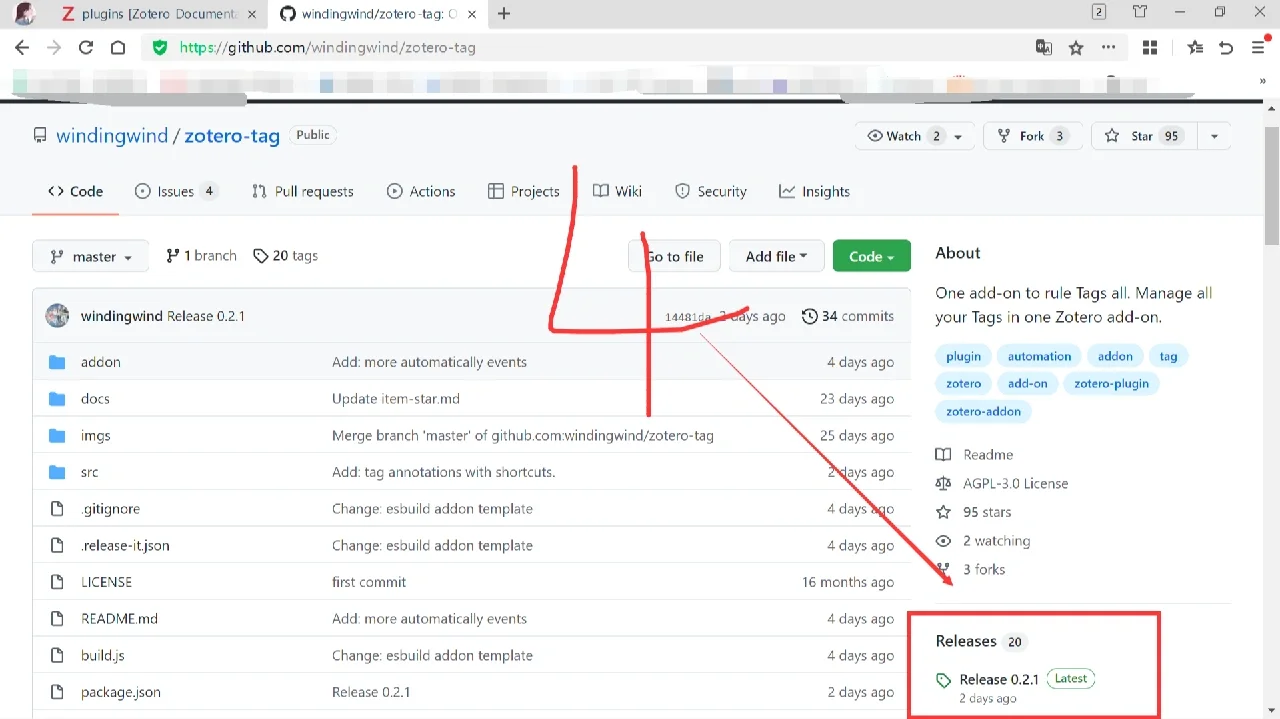View the 20 tags link
This screenshot has height=719, width=1280.
pyautogui.click(x=285, y=256)
